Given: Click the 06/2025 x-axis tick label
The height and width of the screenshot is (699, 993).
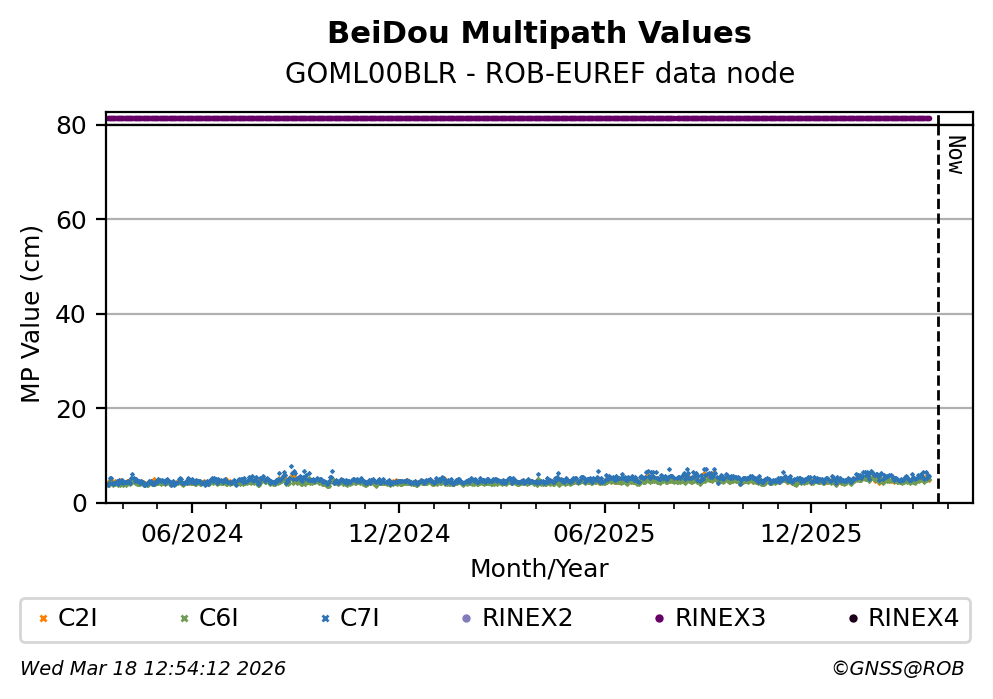Looking at the screenshot, I should tap(604, 534).
